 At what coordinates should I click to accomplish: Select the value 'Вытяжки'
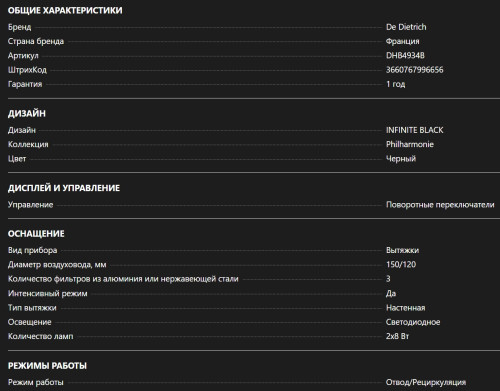pos(402,250)
